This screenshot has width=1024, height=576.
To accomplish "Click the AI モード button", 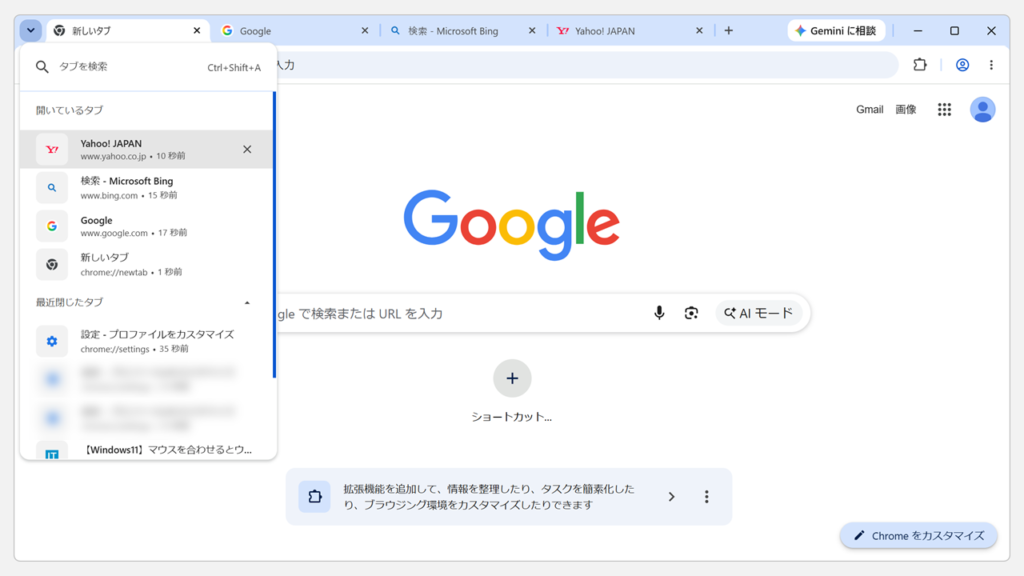I will click(x=758, y=313).
